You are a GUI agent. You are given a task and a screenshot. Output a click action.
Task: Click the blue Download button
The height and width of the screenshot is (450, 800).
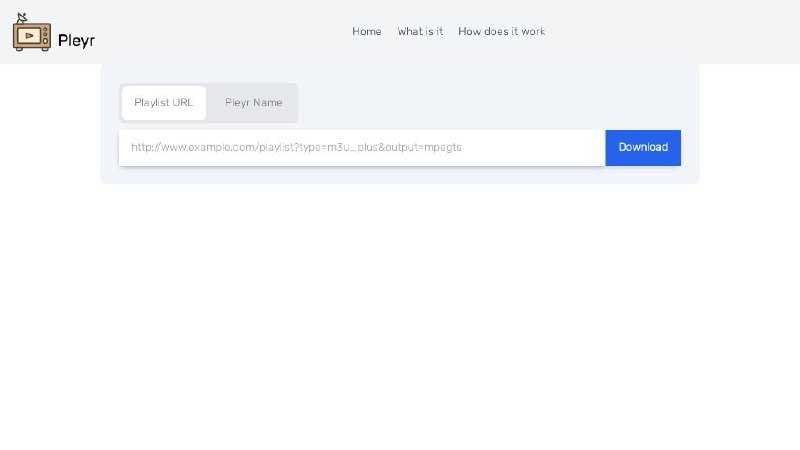pos(643,148)
